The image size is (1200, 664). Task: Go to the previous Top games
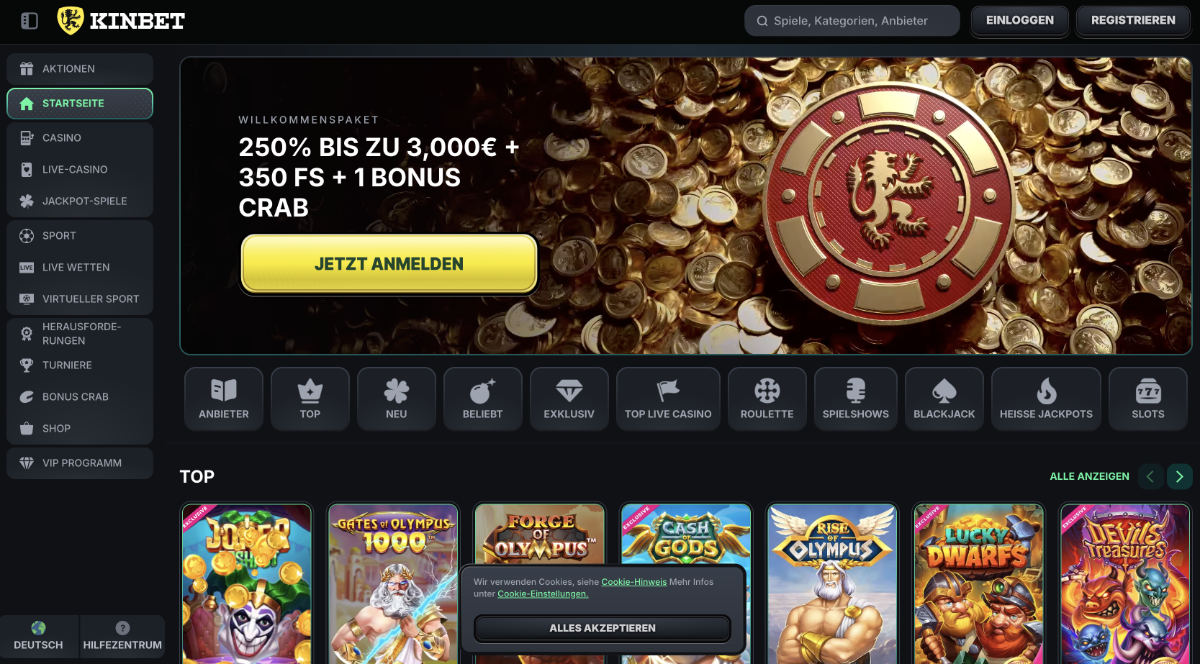tap(1151, 477)
